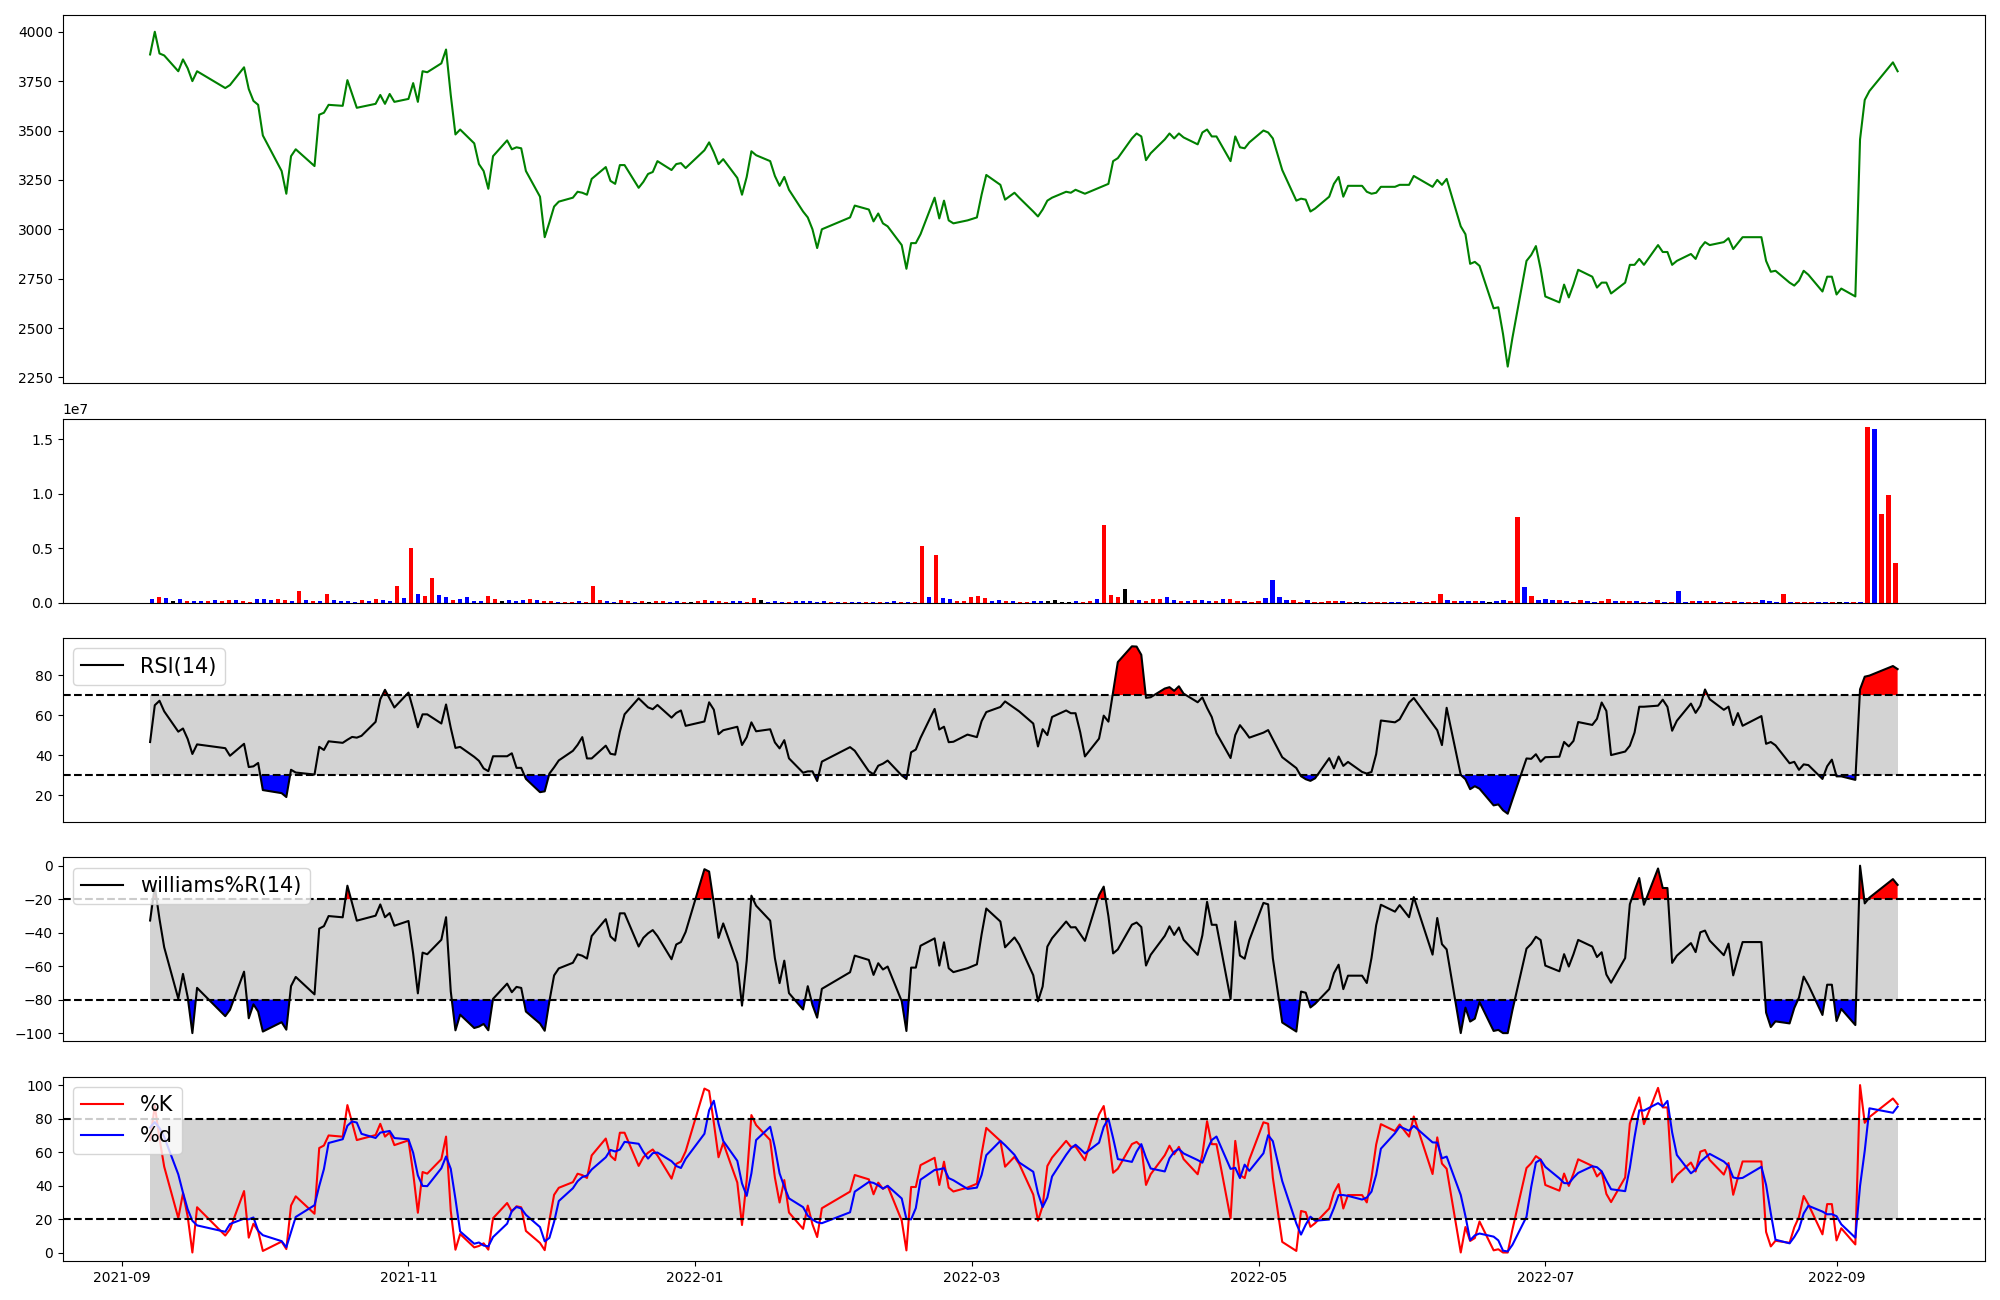Click the 2022-05 x-axis date label
The image size is (2000, 1300).
pyautogui.click(x=1258, y=1277)
